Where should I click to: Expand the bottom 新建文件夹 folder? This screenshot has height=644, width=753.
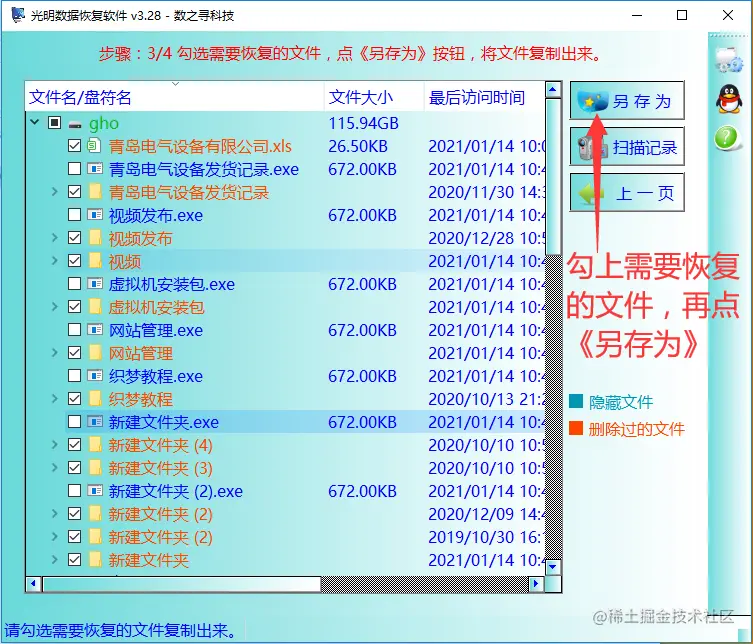coord(55,560)
